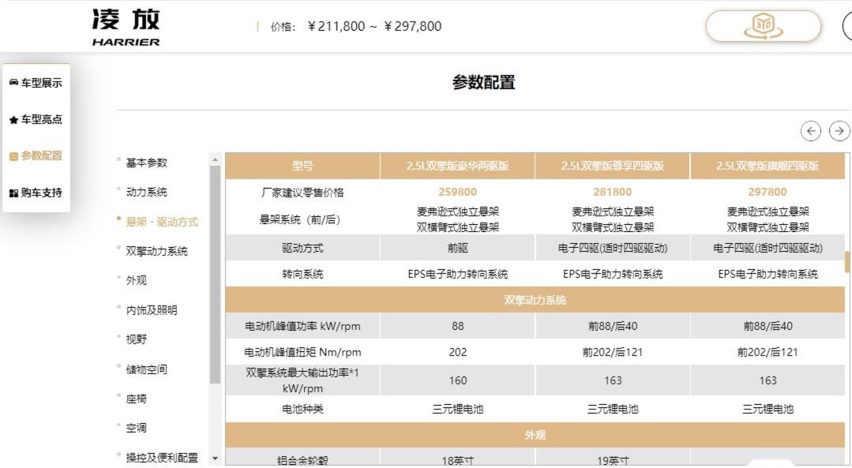The image size is (852, 468).
Task: Click the 型号 header cell
Action: (303, 166)
